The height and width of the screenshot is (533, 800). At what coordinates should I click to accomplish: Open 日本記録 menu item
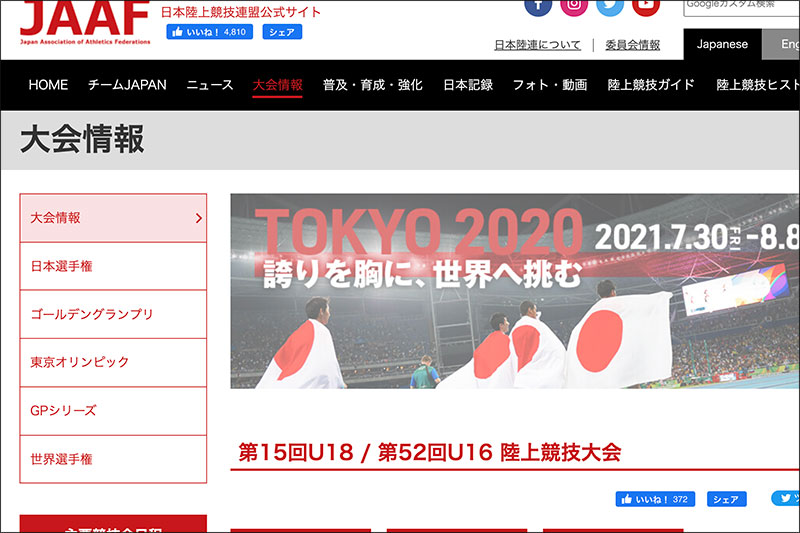(x=468, y=85)
